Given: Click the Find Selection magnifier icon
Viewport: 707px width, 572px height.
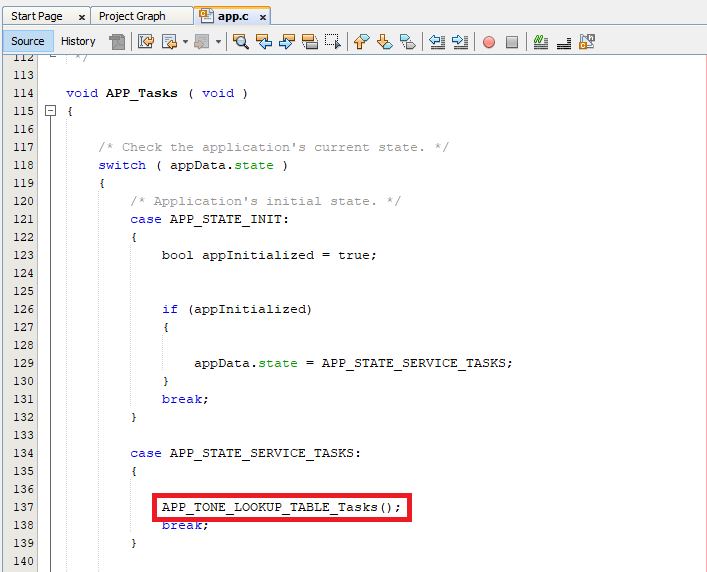Looking at the screenshot, I should (241, 41).
